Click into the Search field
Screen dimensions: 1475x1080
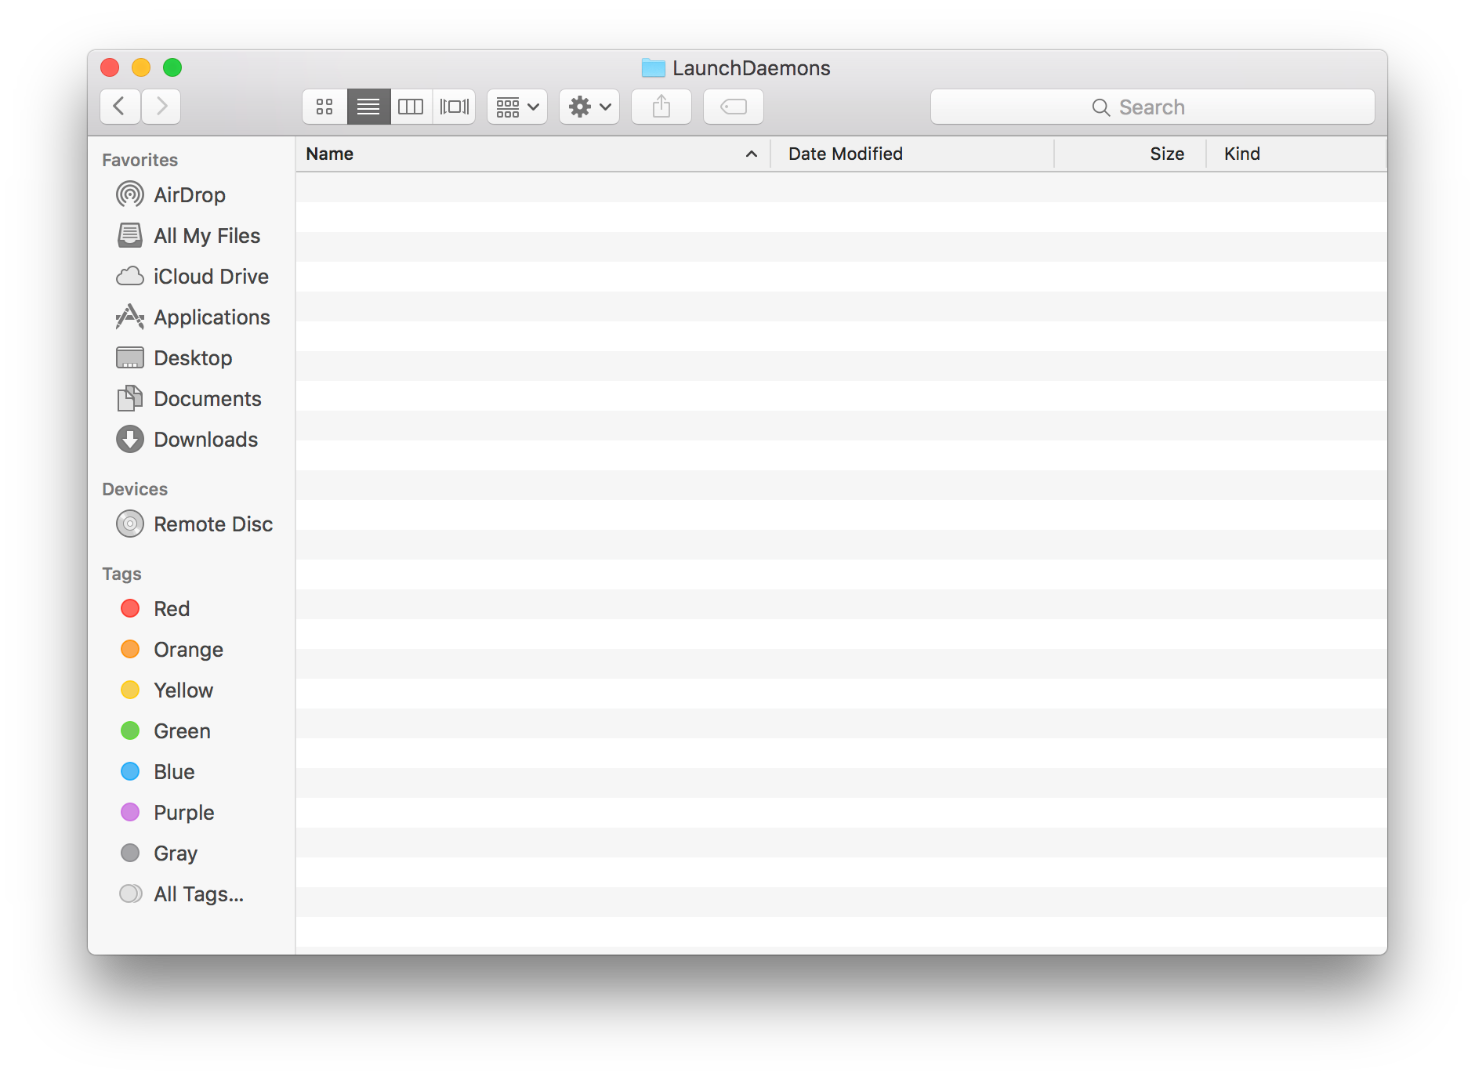pos(1152,107)
